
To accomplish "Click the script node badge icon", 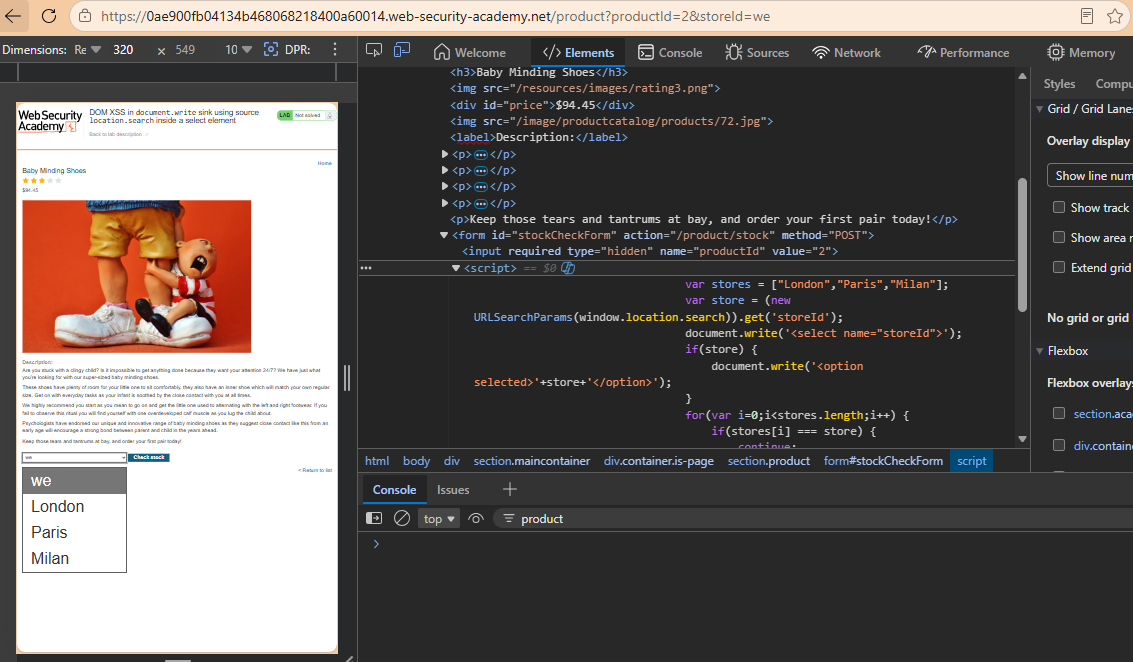I will point(568,268).
